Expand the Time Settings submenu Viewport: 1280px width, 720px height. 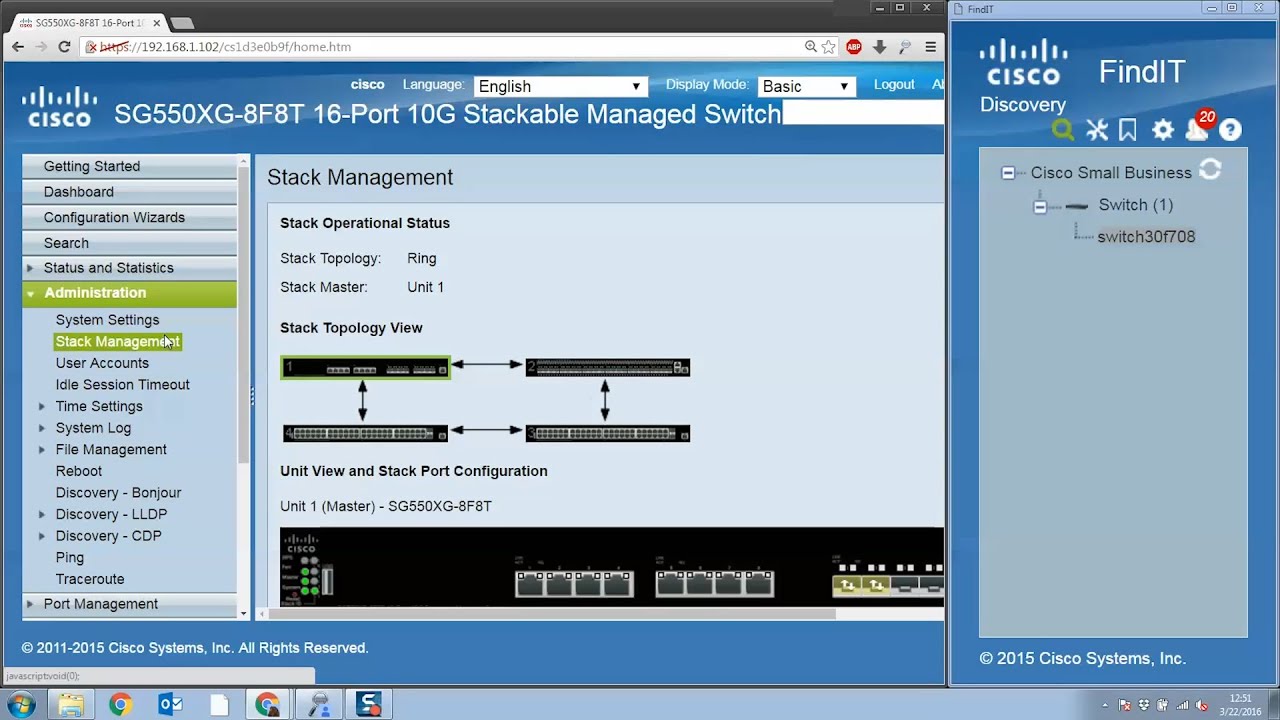42,406
